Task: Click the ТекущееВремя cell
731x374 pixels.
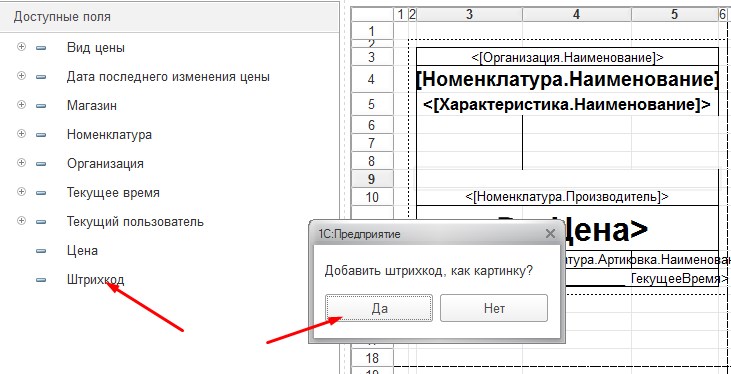Action: (675, 279)
